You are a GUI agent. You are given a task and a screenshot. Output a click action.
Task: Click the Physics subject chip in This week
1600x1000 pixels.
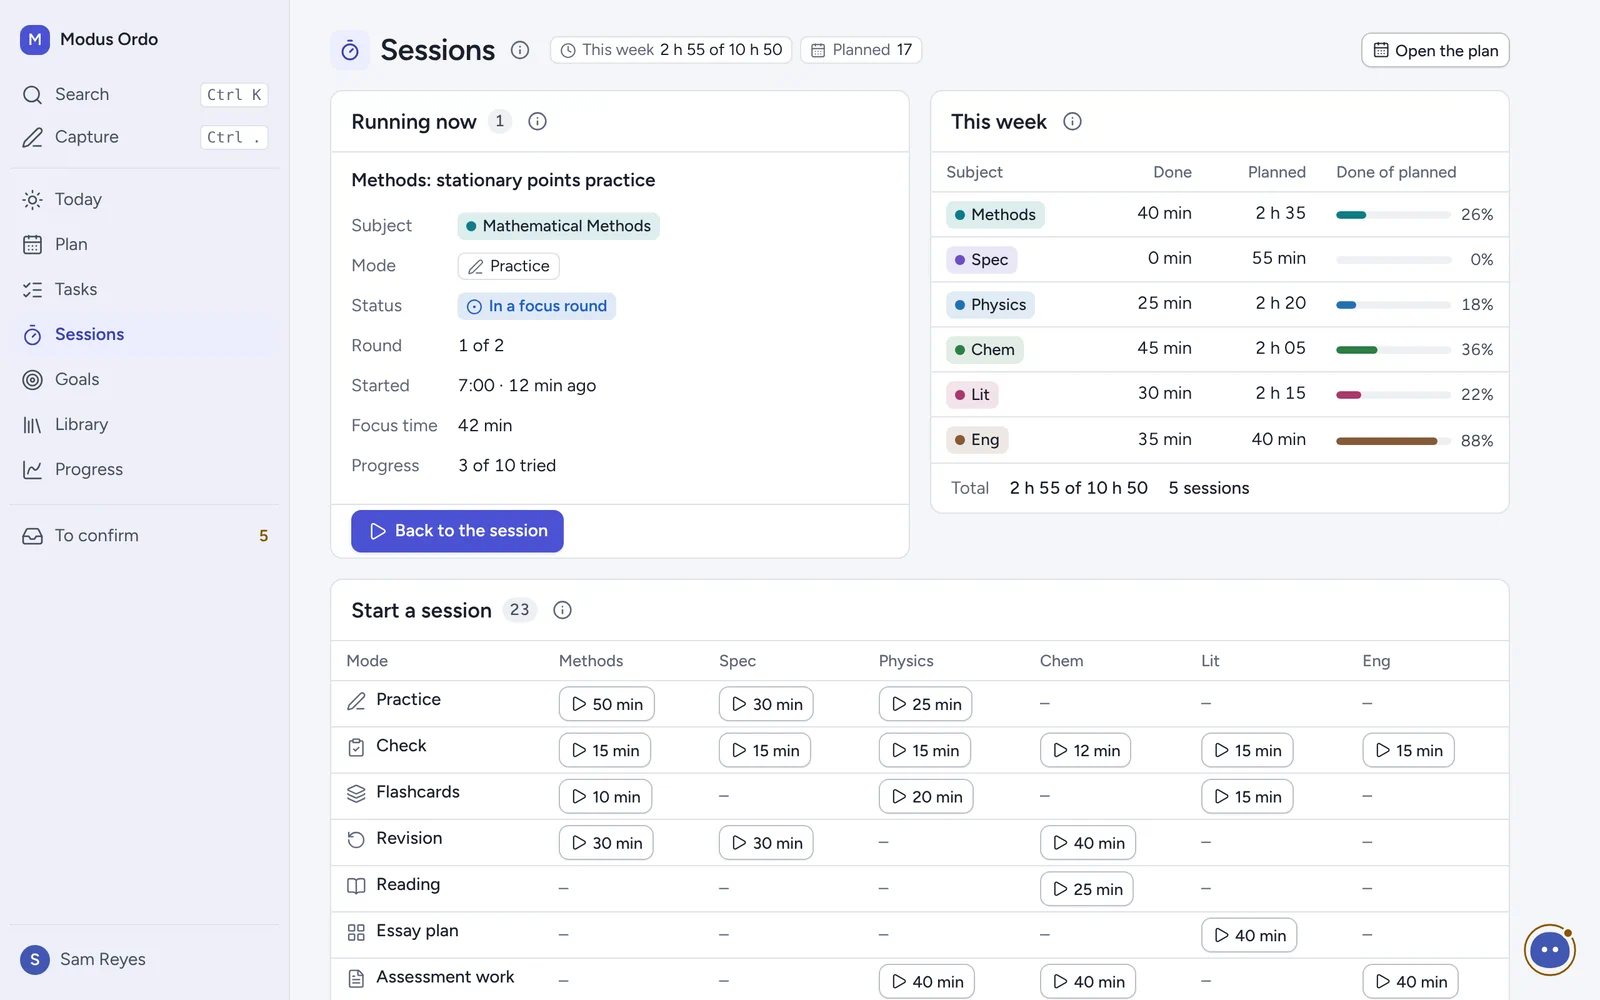pyautogui.click(x=990, y=305)
